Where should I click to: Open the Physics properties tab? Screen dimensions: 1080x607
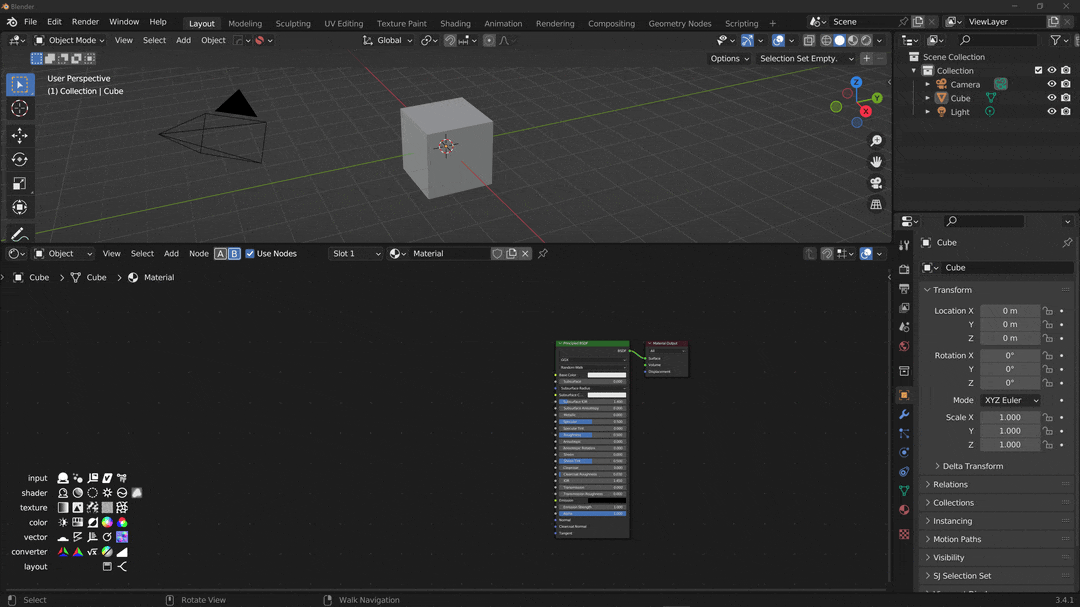click(x=904, y=453)
